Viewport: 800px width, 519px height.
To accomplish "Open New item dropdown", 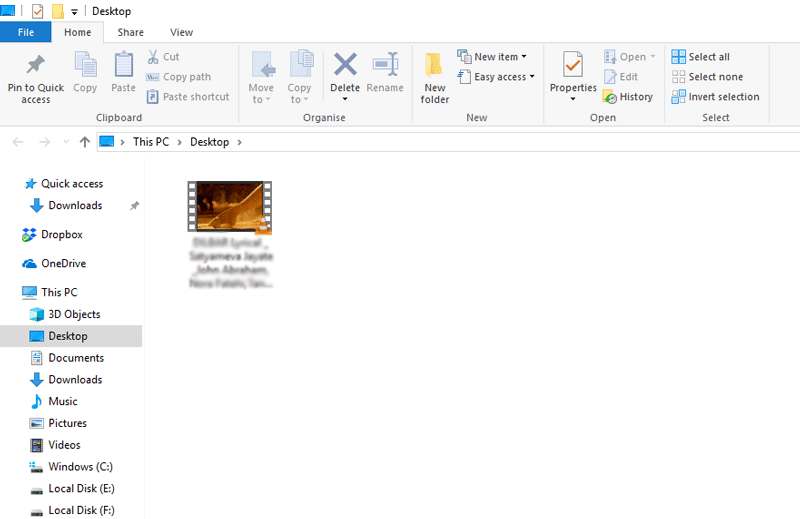I will [492, 57].
